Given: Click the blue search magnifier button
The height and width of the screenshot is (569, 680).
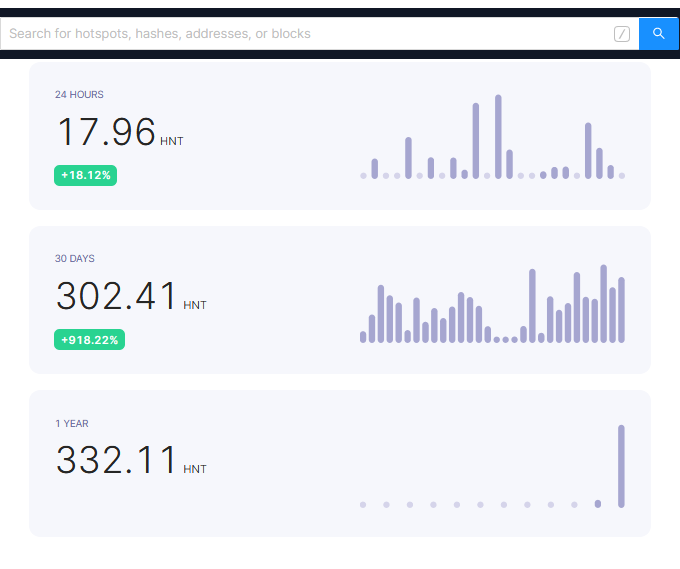Looking at the screenshot, I should [658, 34].
